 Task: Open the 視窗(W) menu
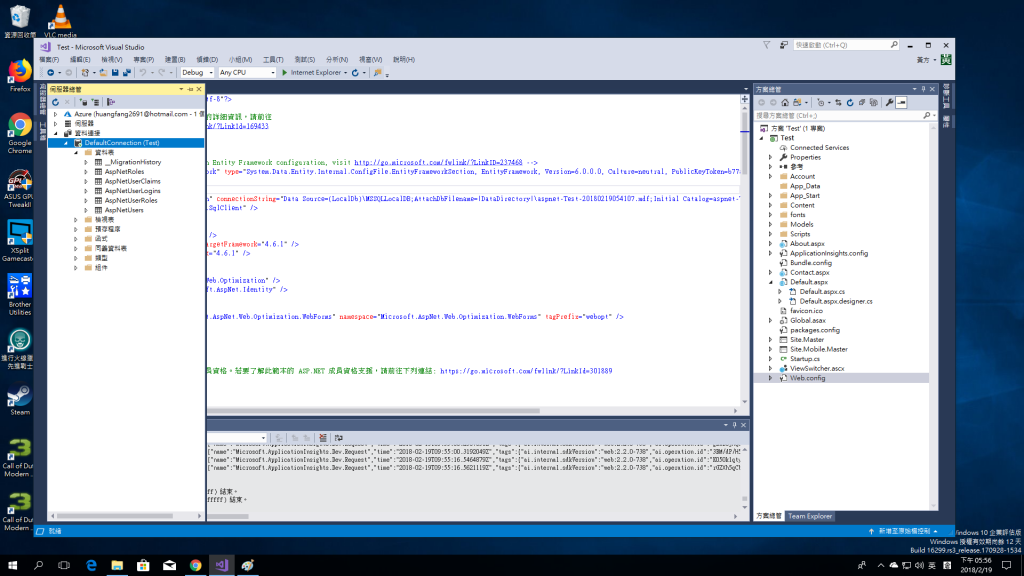(370, 59)
